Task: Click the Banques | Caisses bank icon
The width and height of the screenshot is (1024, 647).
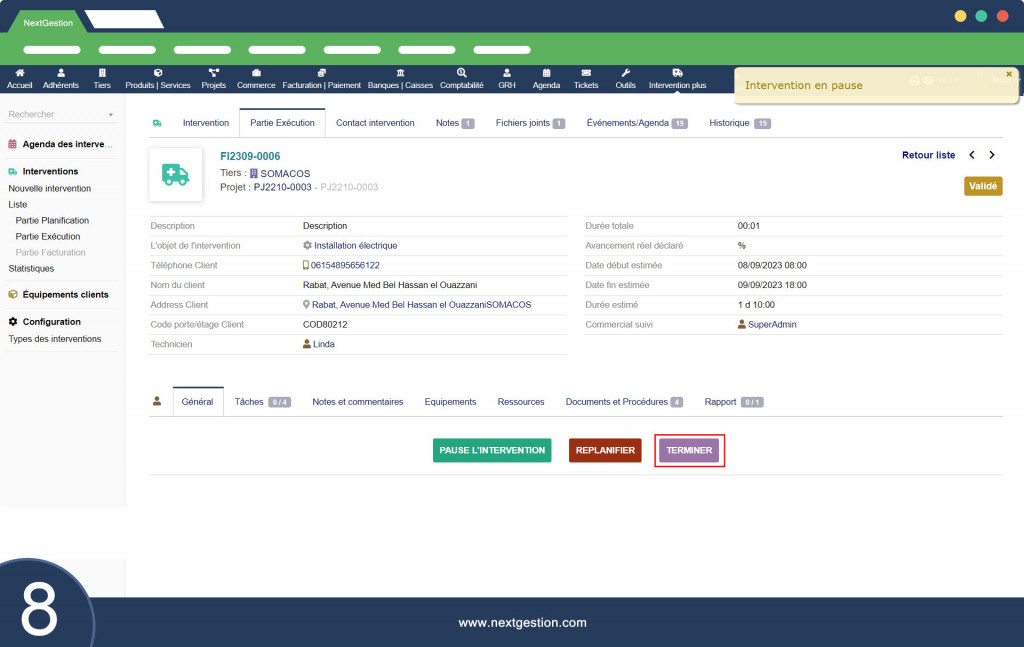Action: (x=400, y=72)
